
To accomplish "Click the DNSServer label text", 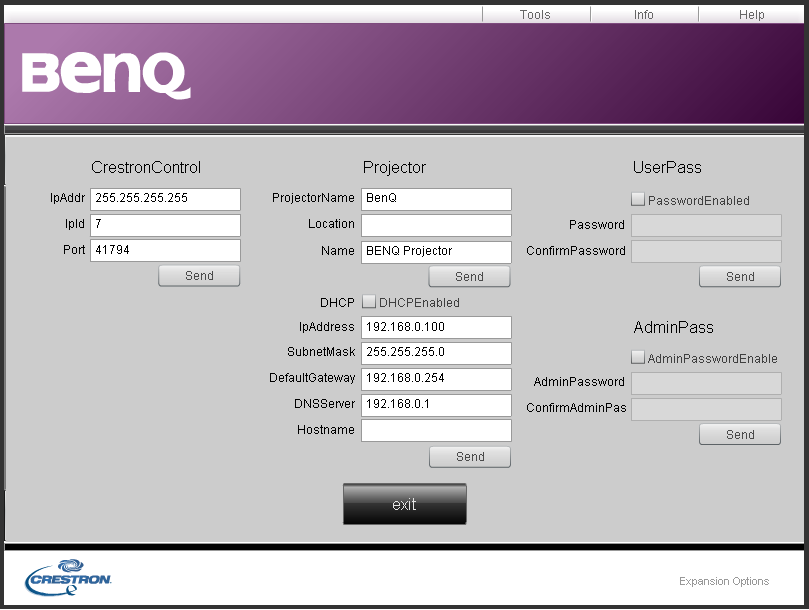I will [325, 404].
